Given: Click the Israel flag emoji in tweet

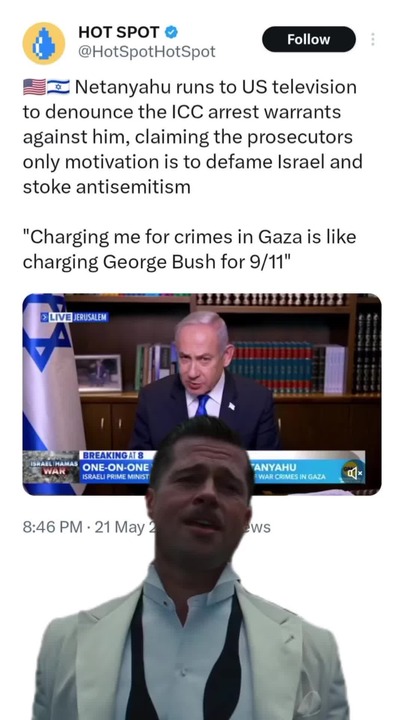Looking at the screenshot, I should pyautogui.click(x=58, y=87).
